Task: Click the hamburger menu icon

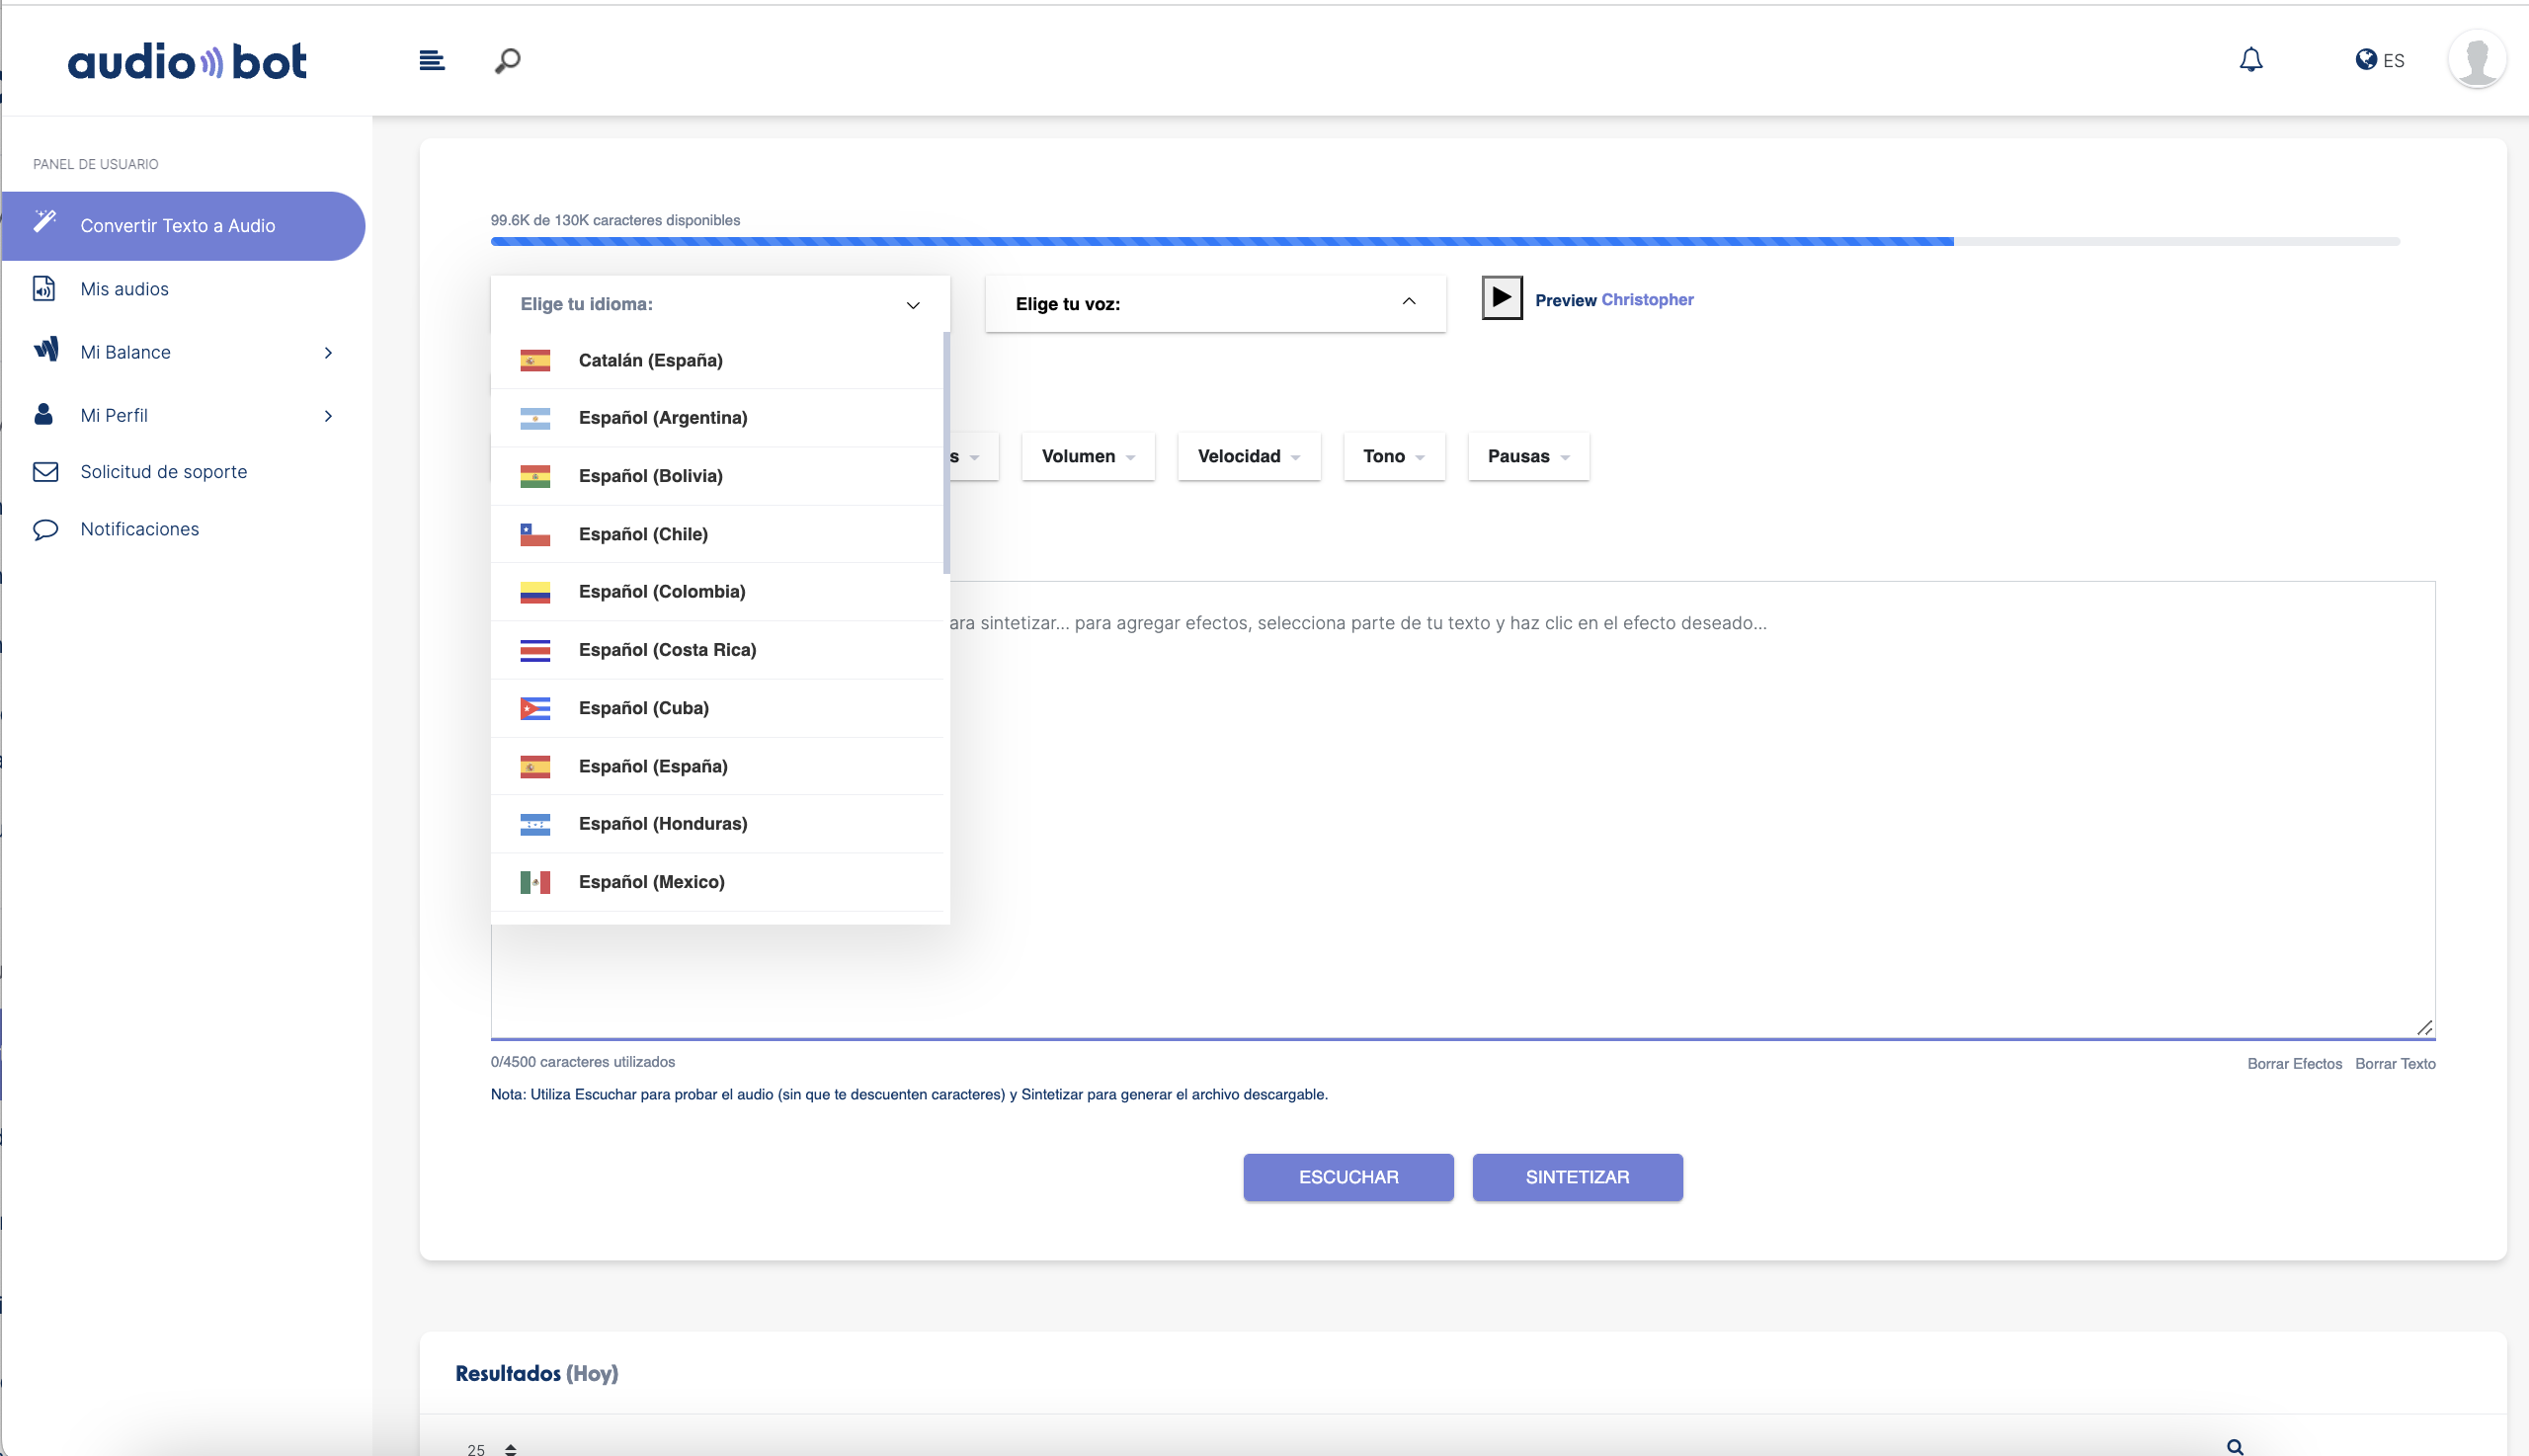Action: (432, 60)
